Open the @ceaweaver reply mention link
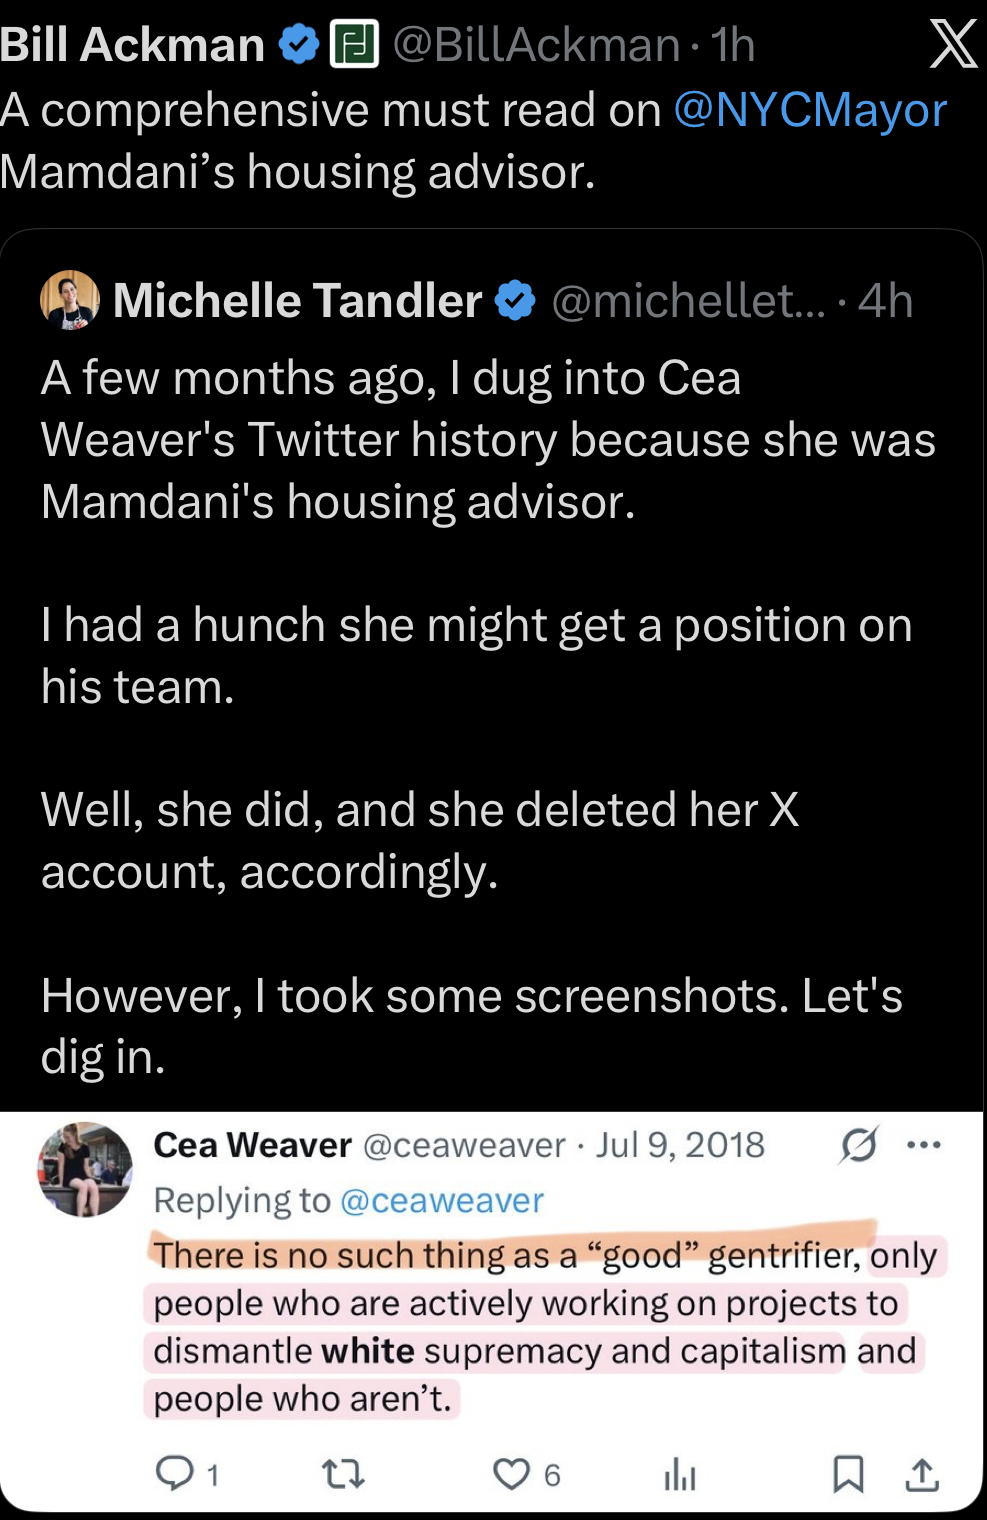The height and width of the screenshot is (1520, 987). pos(442,1200)
